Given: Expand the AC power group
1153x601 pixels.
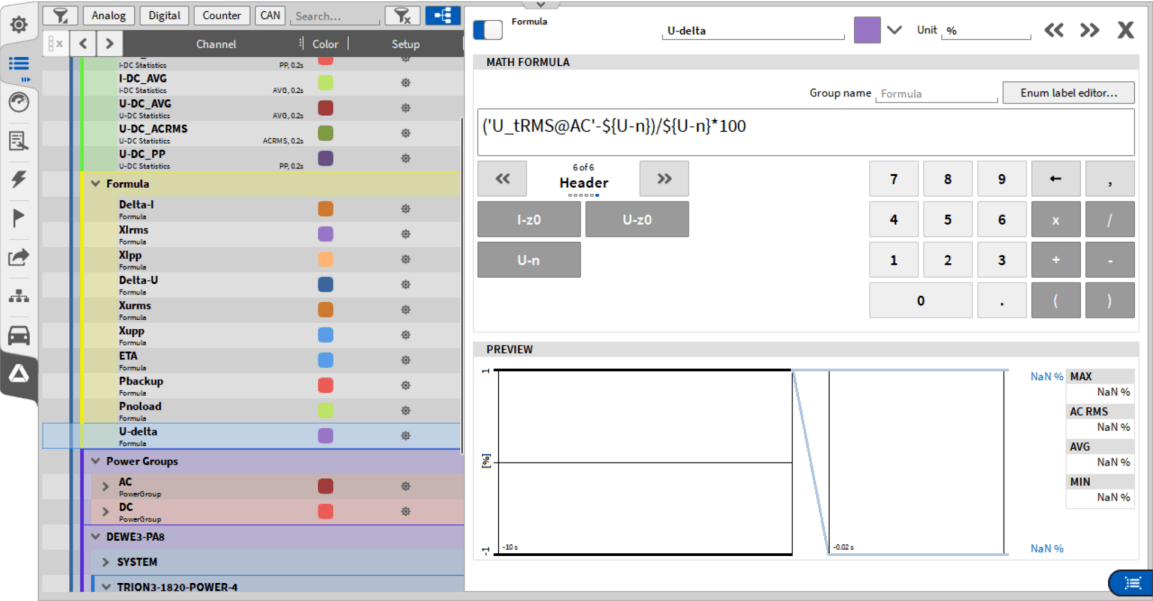Looking at the screenshot, I should click(x=106, y=486).
